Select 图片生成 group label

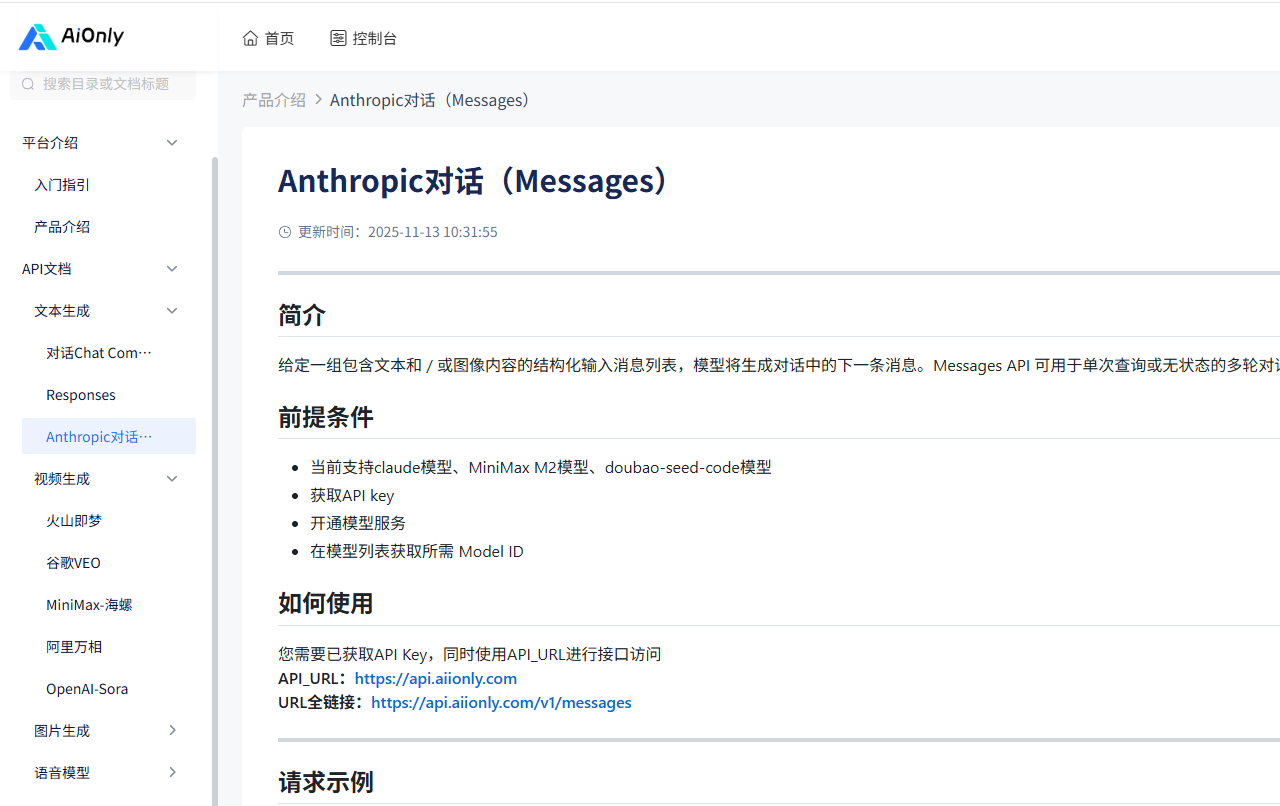point(62,731)
